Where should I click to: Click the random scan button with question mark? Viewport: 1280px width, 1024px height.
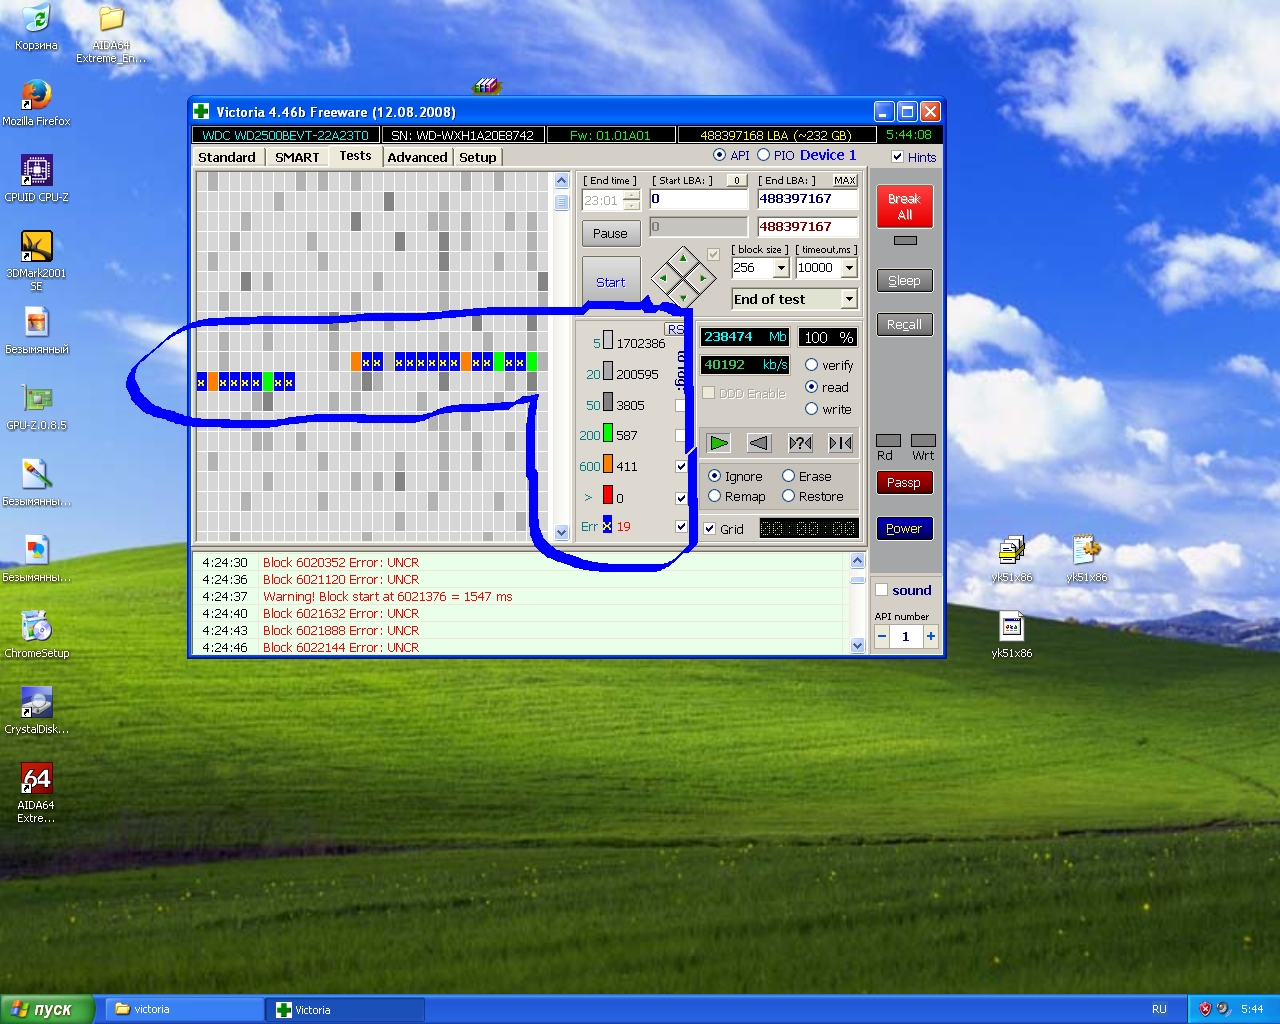pyautogui.click(x=800, y=443)
